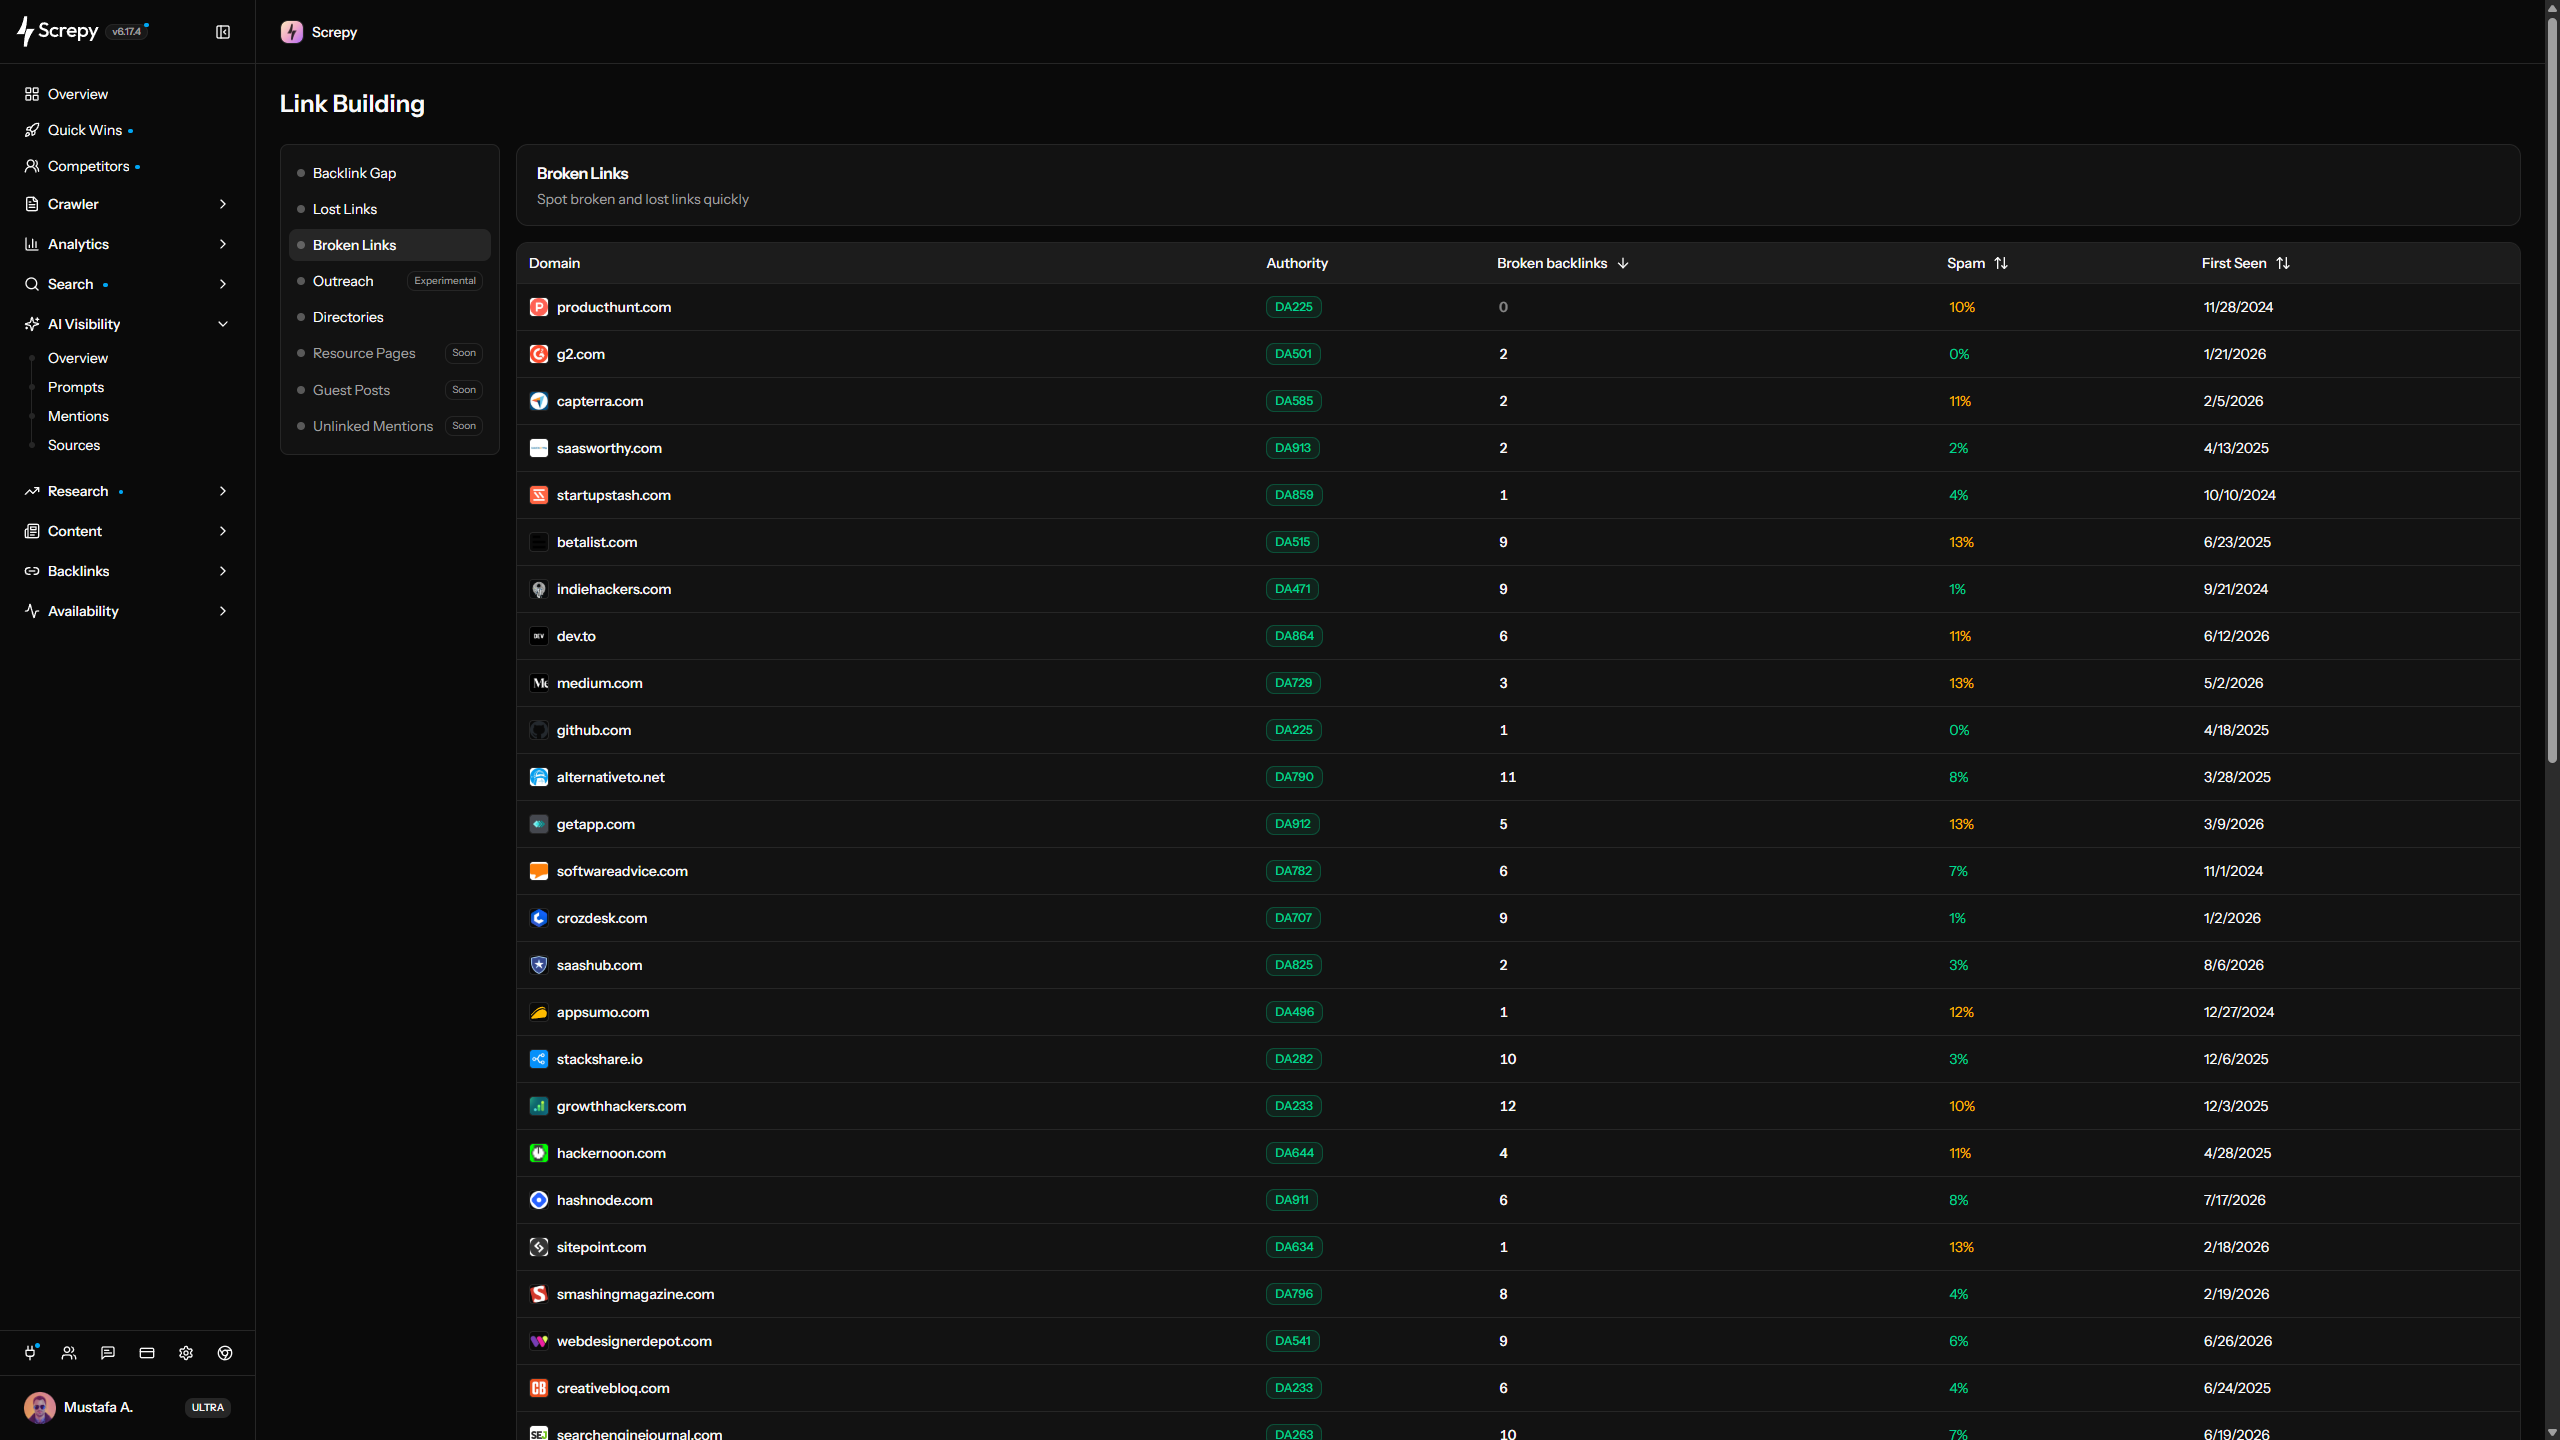
Task: Open the integrations plug icon in bottom bar
Action: click(30, 1353)
